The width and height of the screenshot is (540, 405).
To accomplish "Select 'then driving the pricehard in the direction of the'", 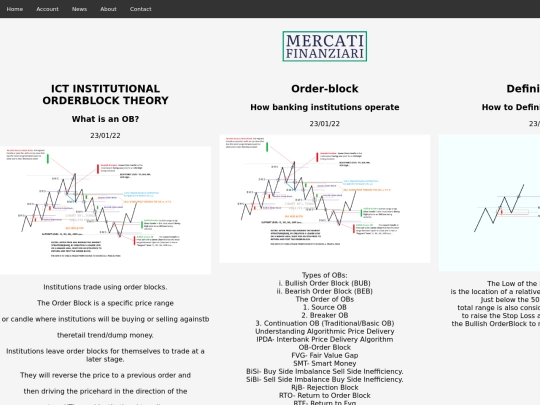I will tap(105, 391).
